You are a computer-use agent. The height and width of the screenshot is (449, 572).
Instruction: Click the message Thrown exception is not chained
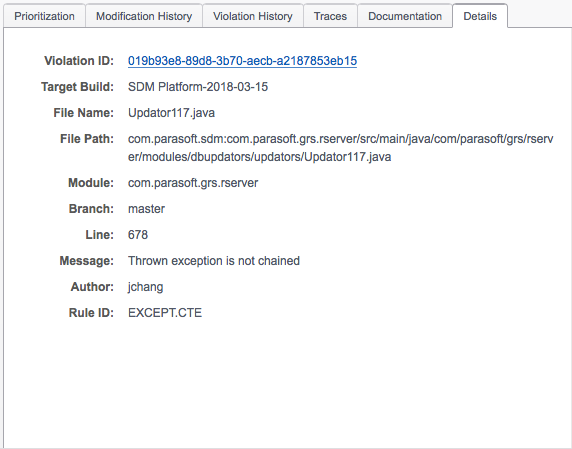[214, 261]
